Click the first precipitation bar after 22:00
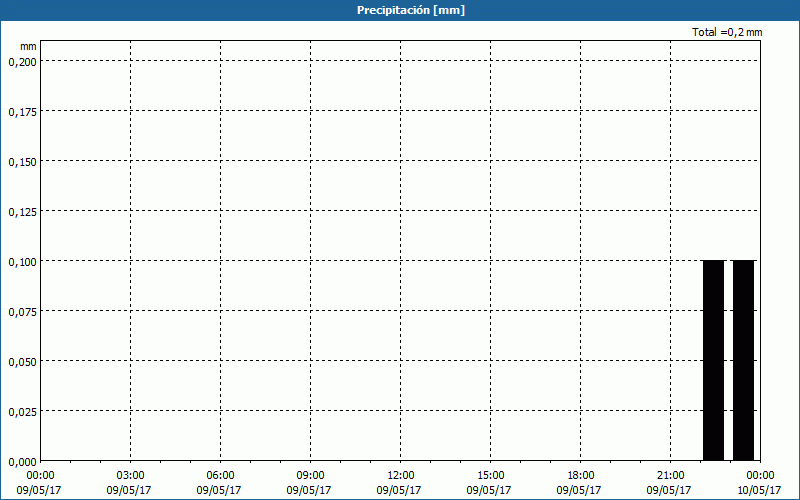The height and width of the screenshot is (500, 800). coord(713,360)
